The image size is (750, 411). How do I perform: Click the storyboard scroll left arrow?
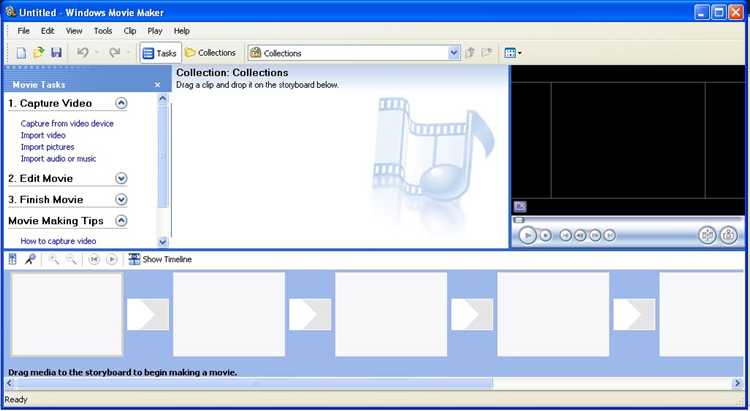click(9, 383)
